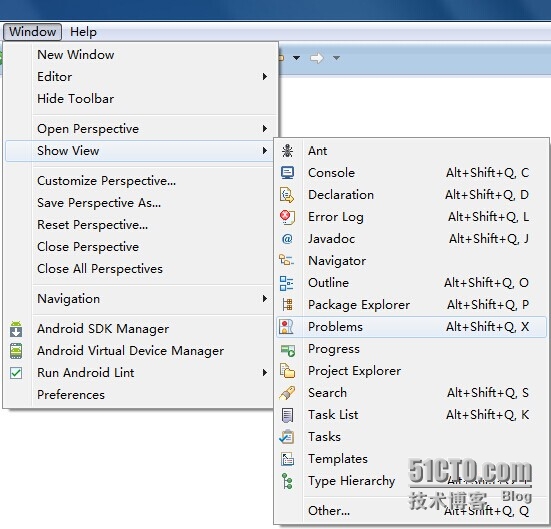Click the Ant view icon
The height and width of the screenshot is (529, 551).
point(287,151)
